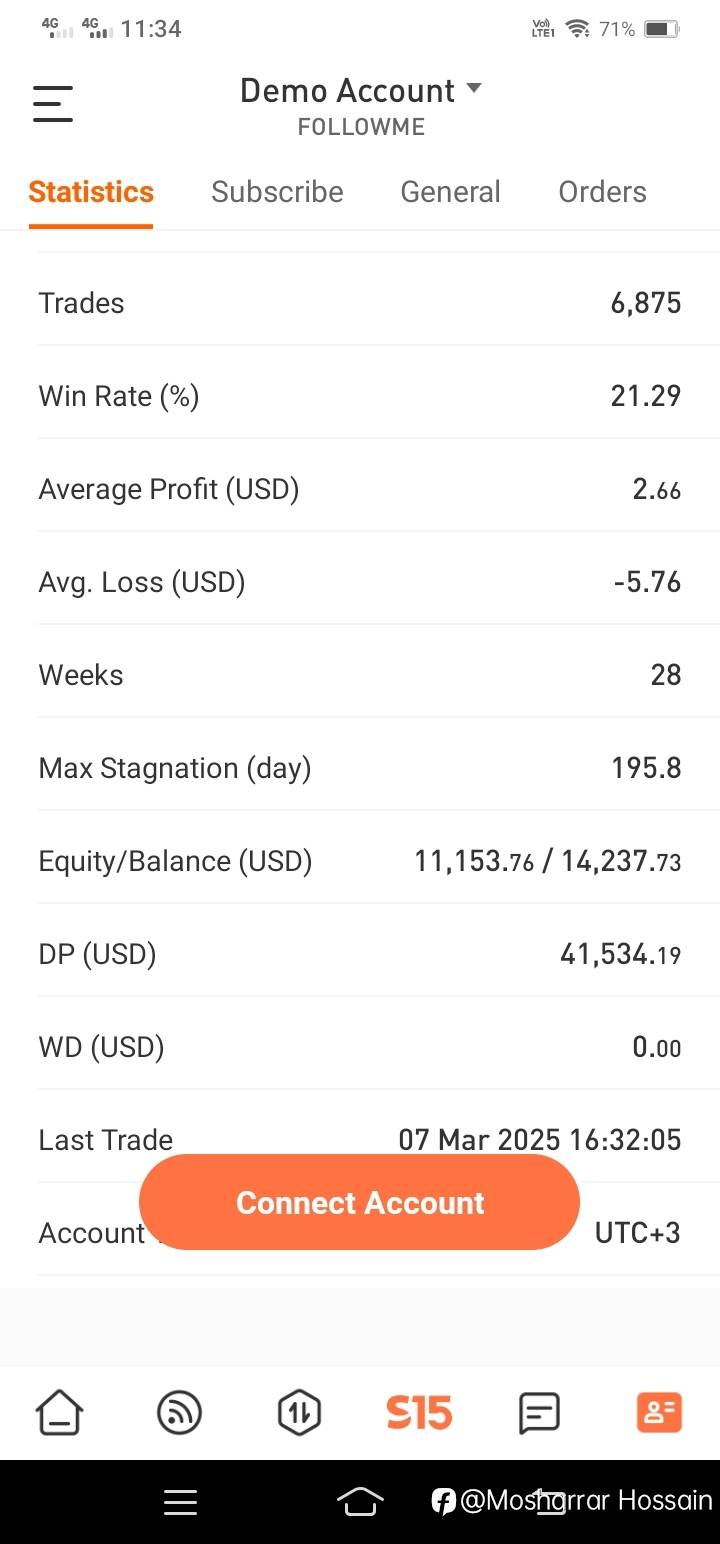Tap the Last Trade date value
Viewport: 720px width, 1544px height.
[x=539, y=1139]
